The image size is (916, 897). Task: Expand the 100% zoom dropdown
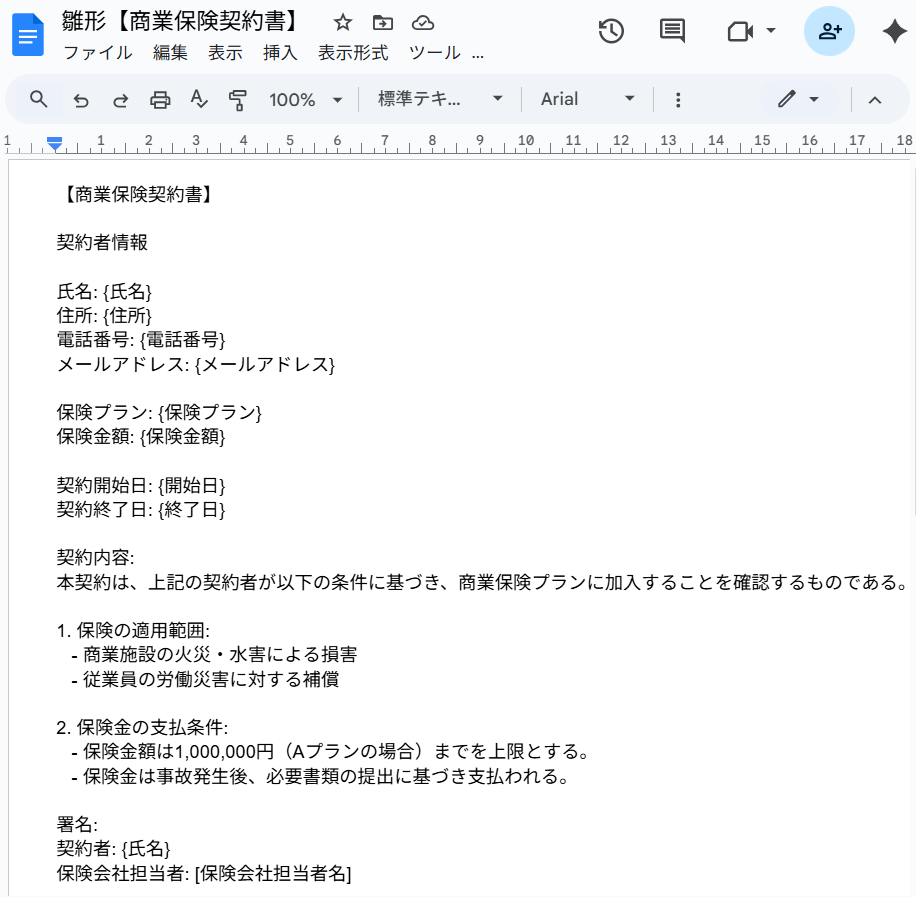[306, 100]
